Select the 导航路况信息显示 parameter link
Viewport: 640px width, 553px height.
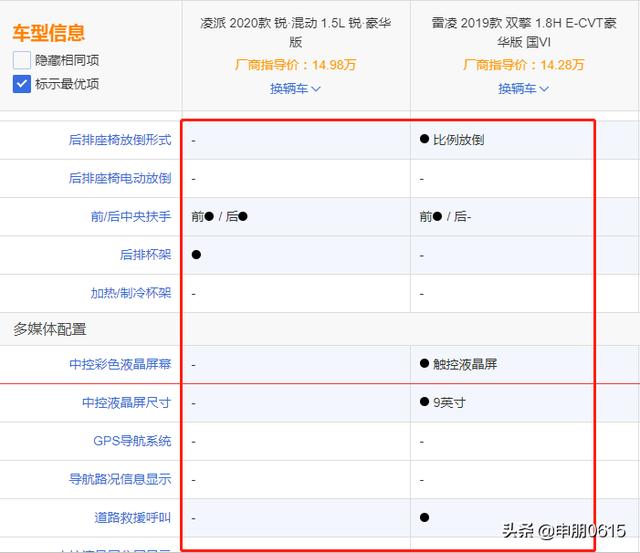coord(119,479)
